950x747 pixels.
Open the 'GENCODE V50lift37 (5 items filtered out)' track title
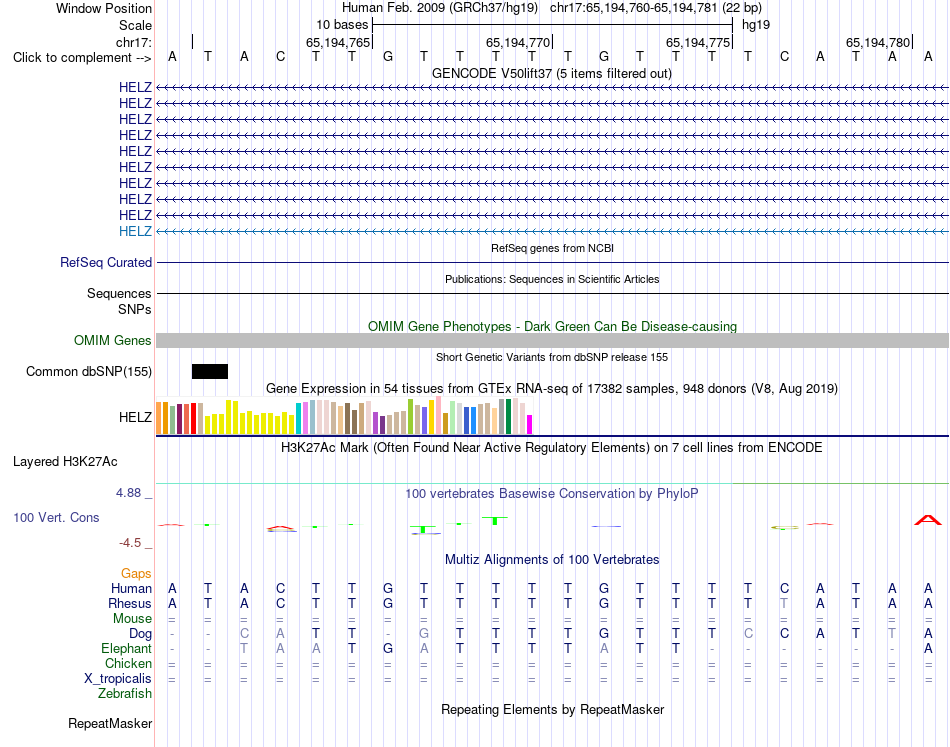click(x=551, y=73)
